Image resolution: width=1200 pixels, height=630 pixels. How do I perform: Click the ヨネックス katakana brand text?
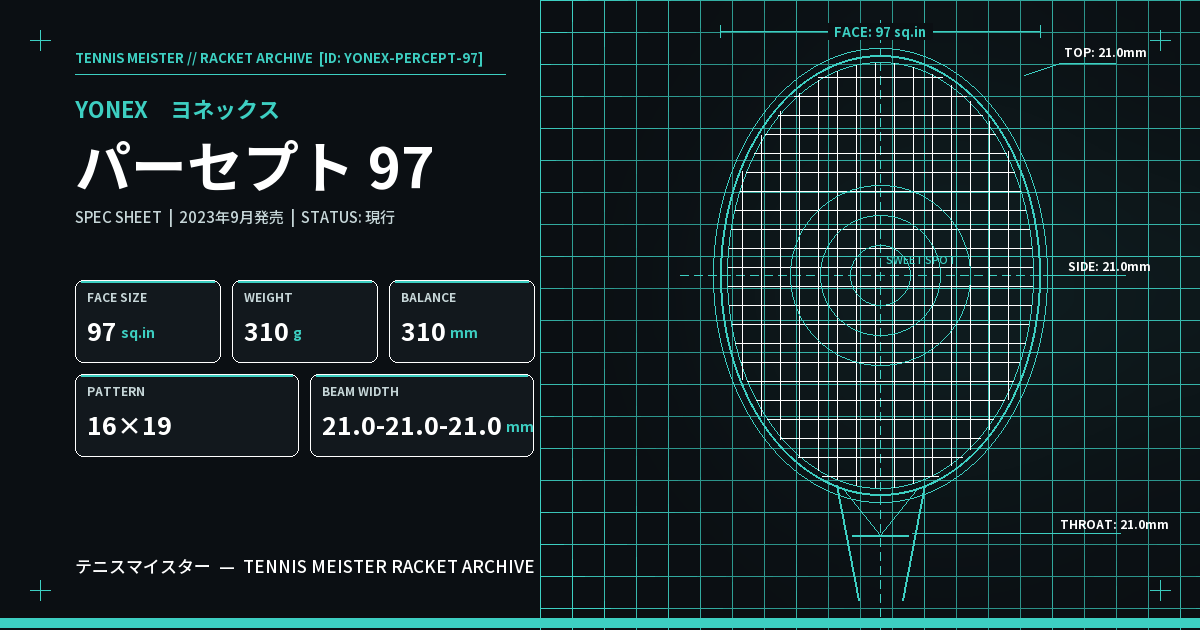point(226,110)
